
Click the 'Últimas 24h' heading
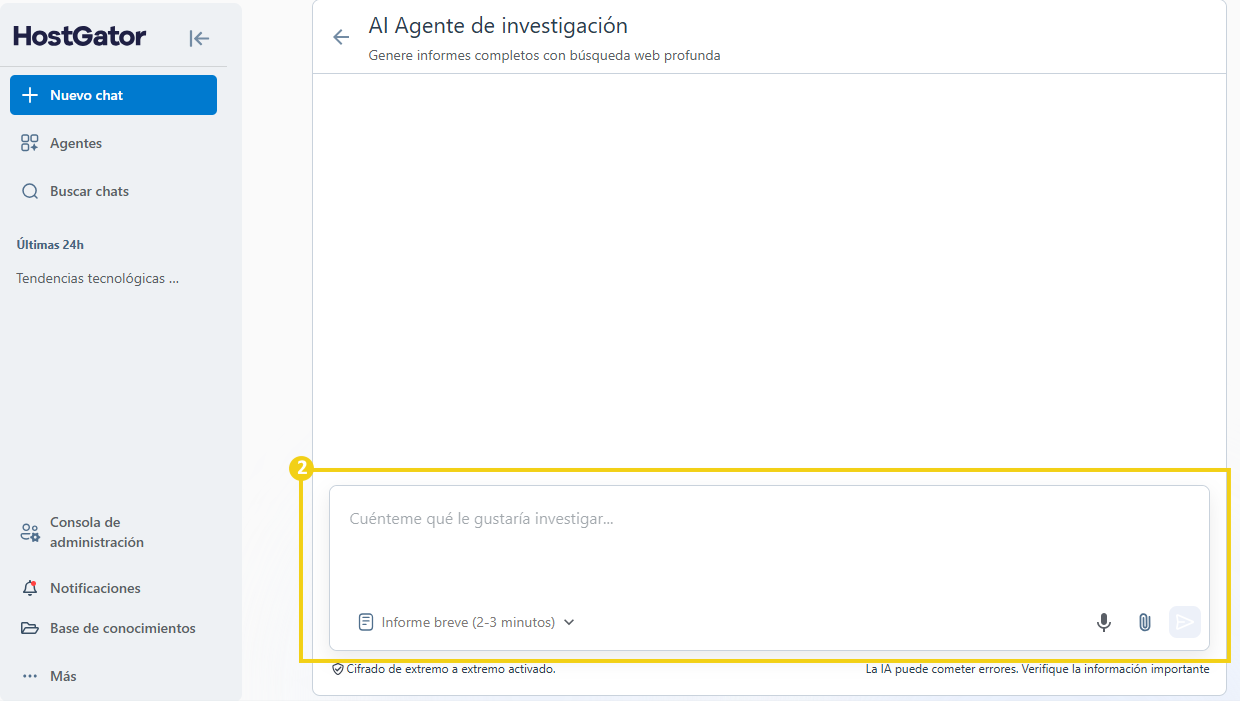point(50,244)
